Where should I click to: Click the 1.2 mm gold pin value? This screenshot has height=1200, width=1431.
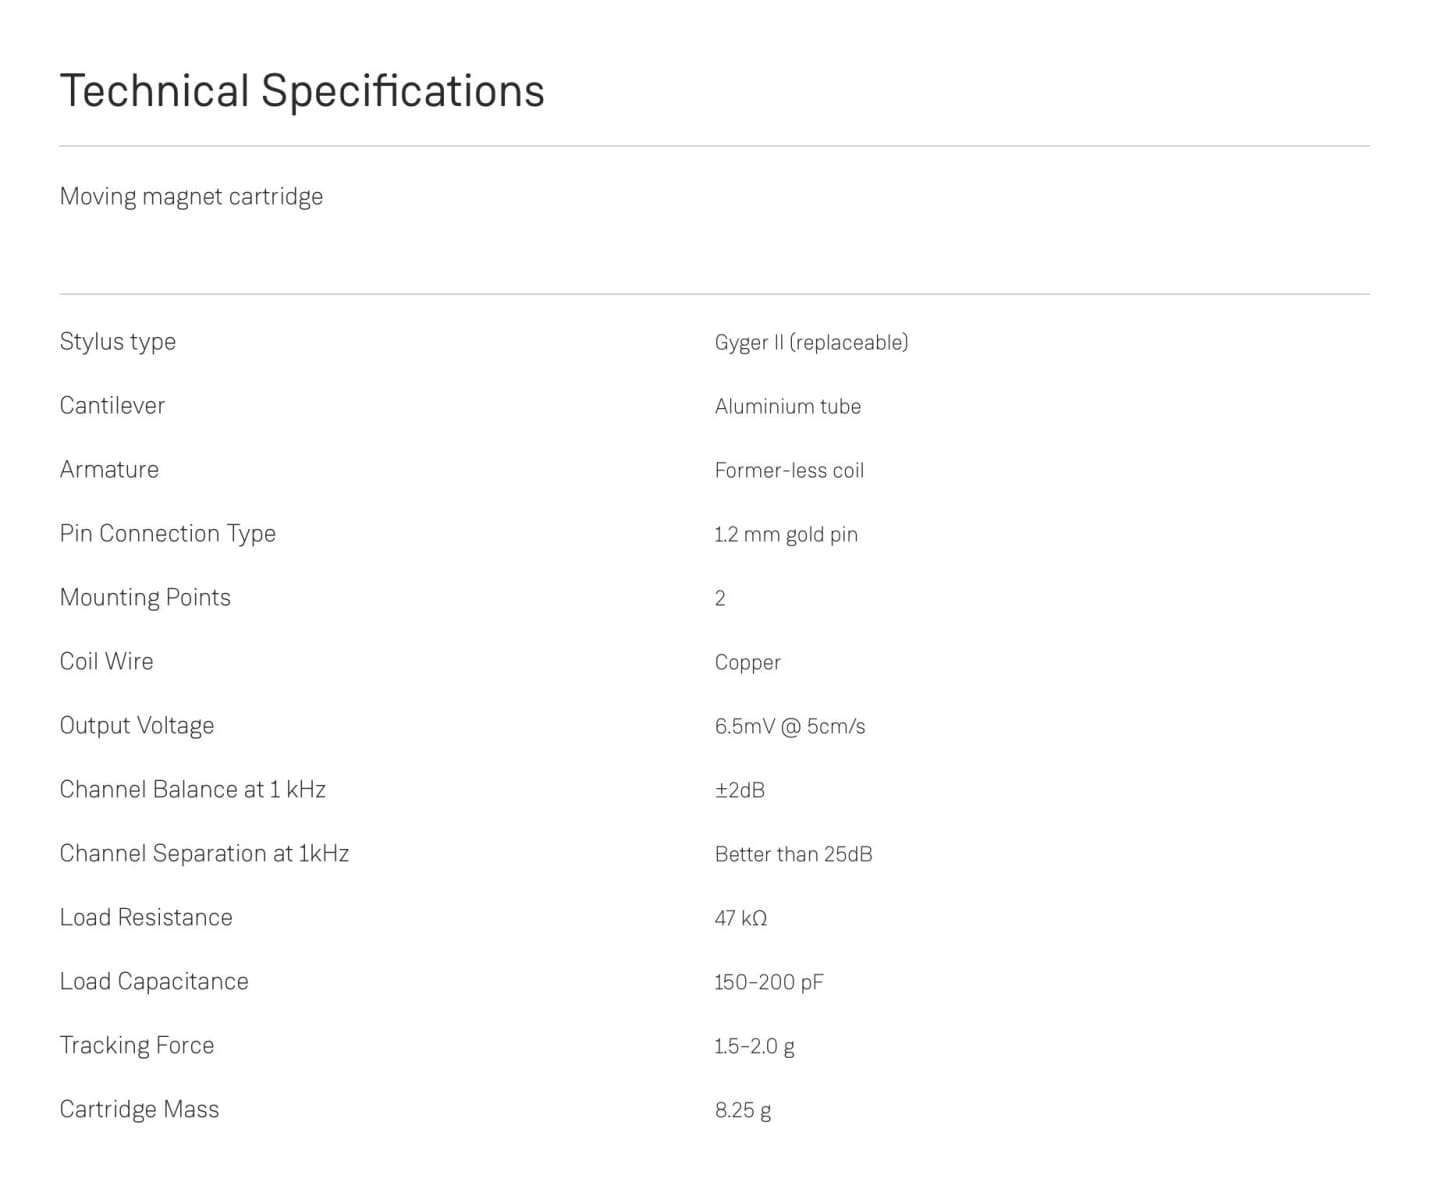click(x=785, y=535)
